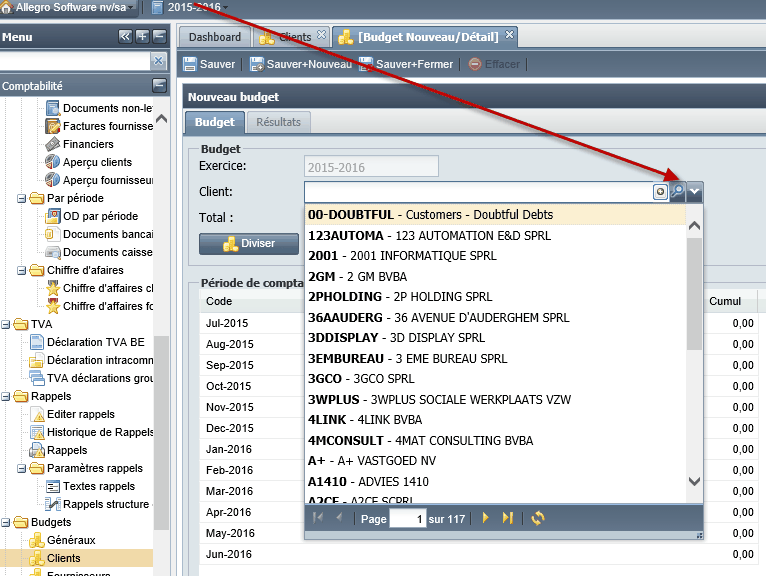Collapse all menu items with minus icon
Viewport: 766px width, 576px height.
tap(159, 36)
